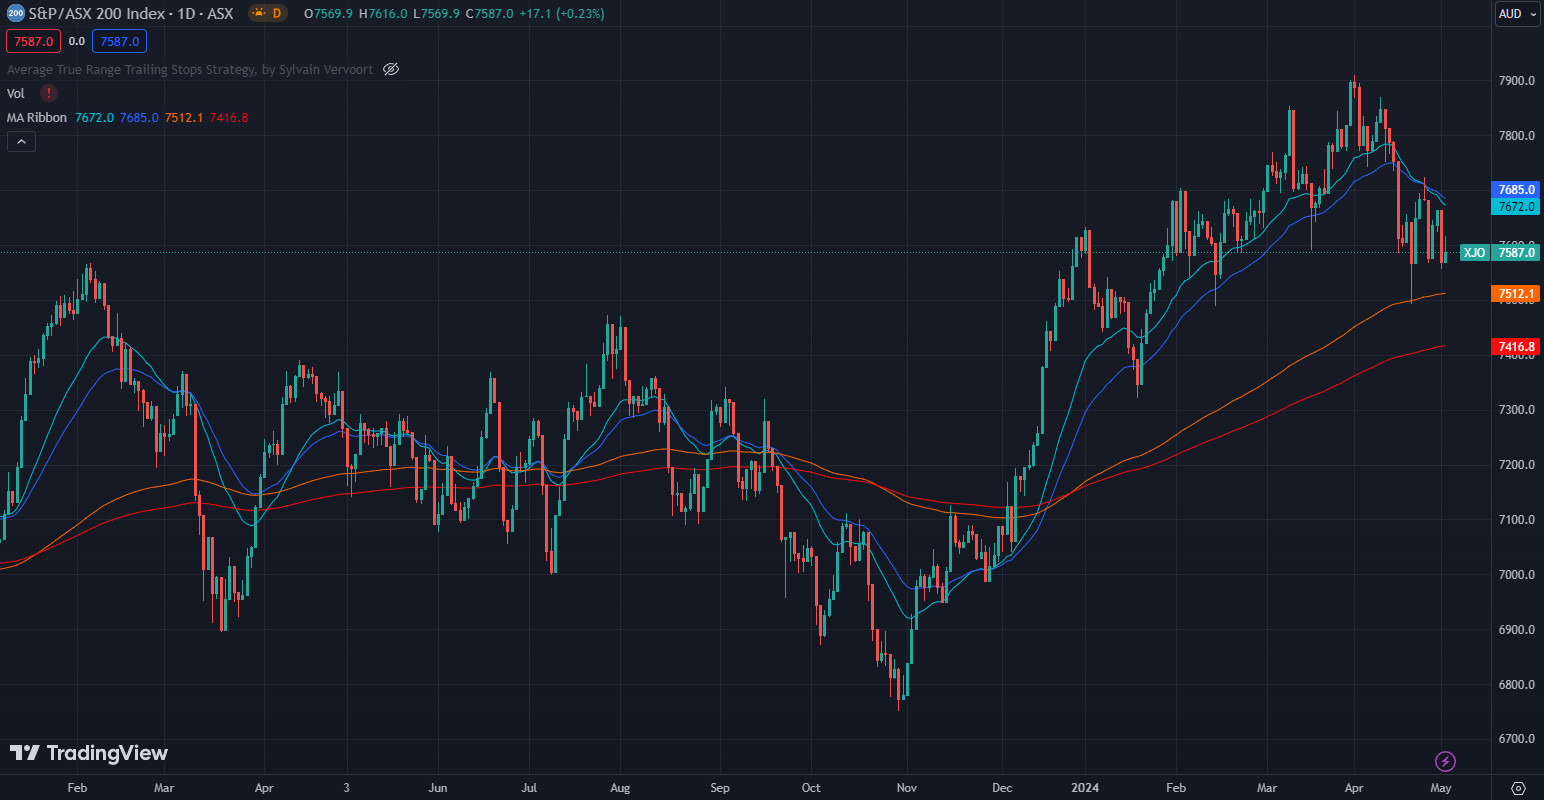Click the Aug label on the time axis
The image size is (1544, 800).
coord(620,788)
